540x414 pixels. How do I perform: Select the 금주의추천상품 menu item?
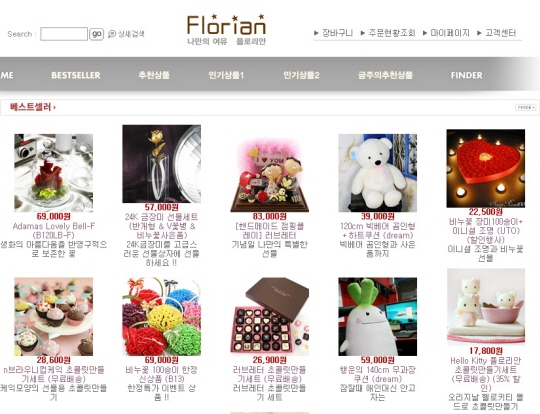point(385,75)
